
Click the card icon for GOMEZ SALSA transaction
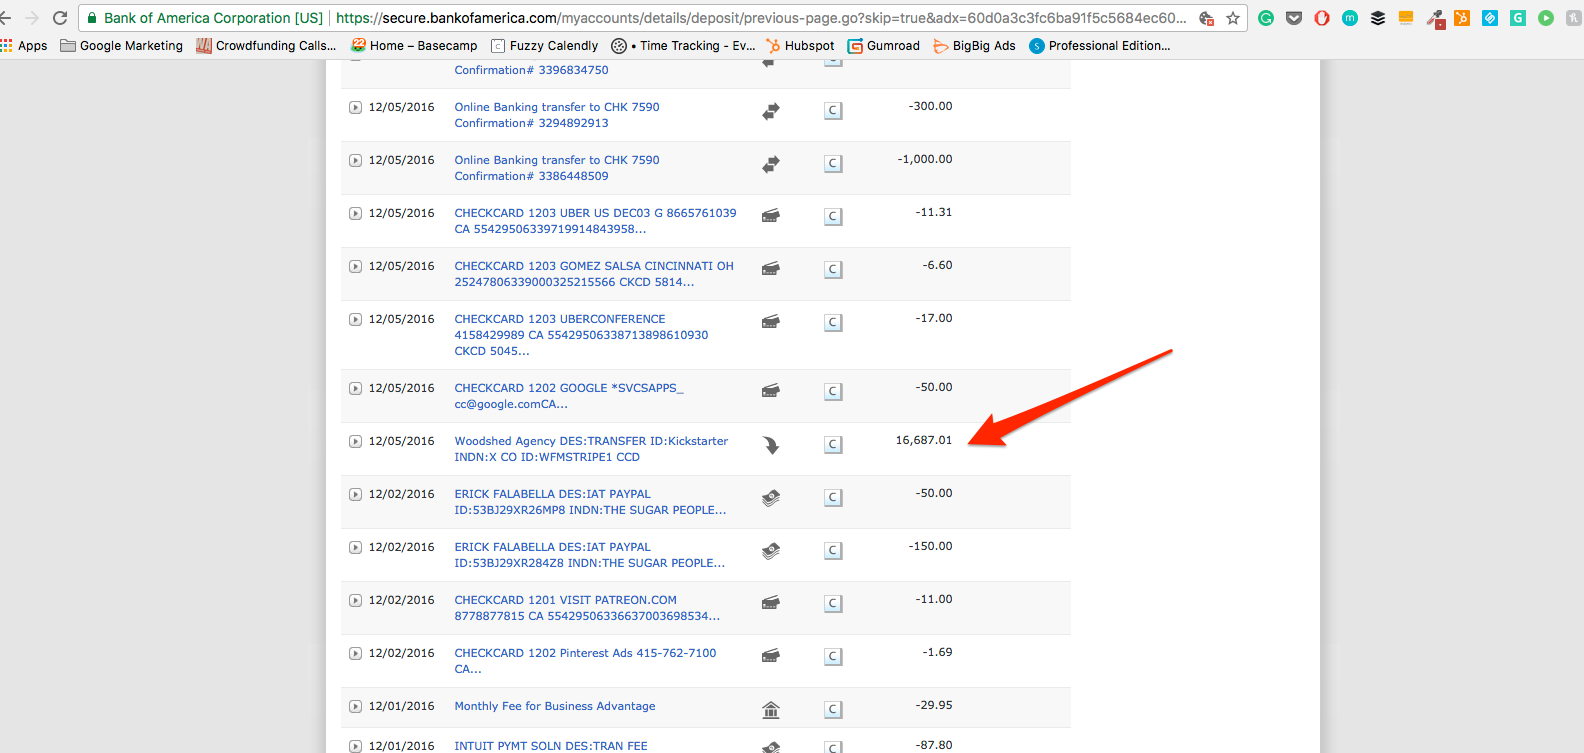coord(771,269)
